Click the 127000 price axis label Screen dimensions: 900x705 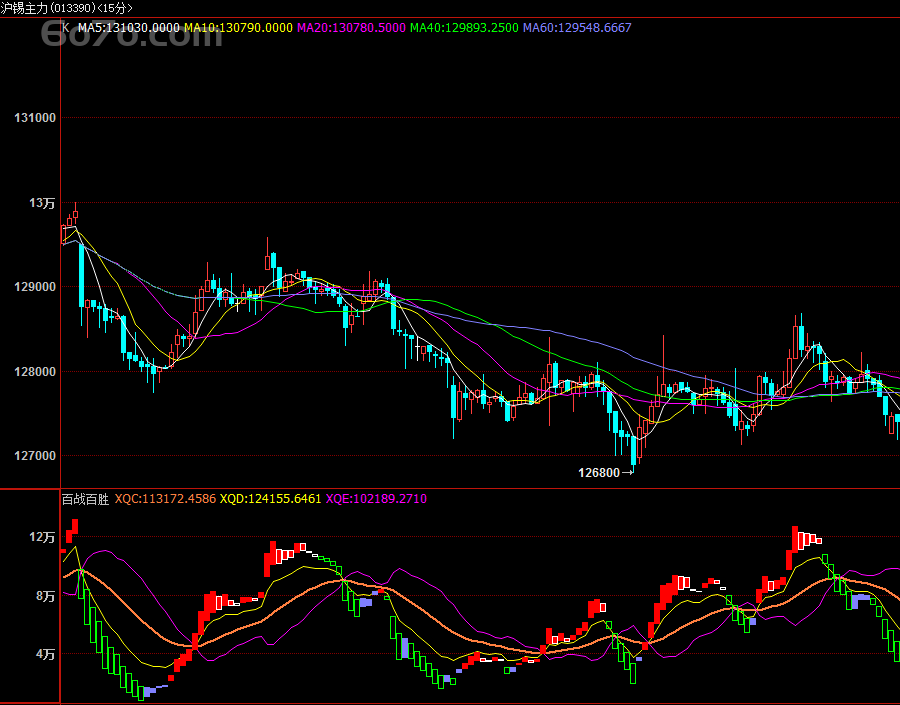tap(35, 456)
